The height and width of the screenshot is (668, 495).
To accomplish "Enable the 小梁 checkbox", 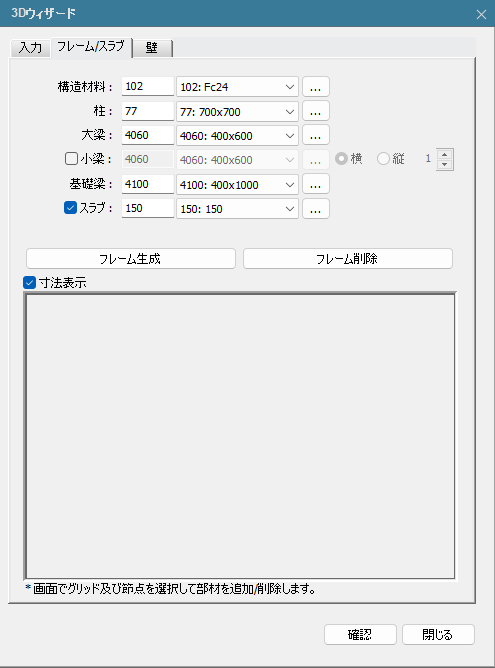I will (71, 159).
